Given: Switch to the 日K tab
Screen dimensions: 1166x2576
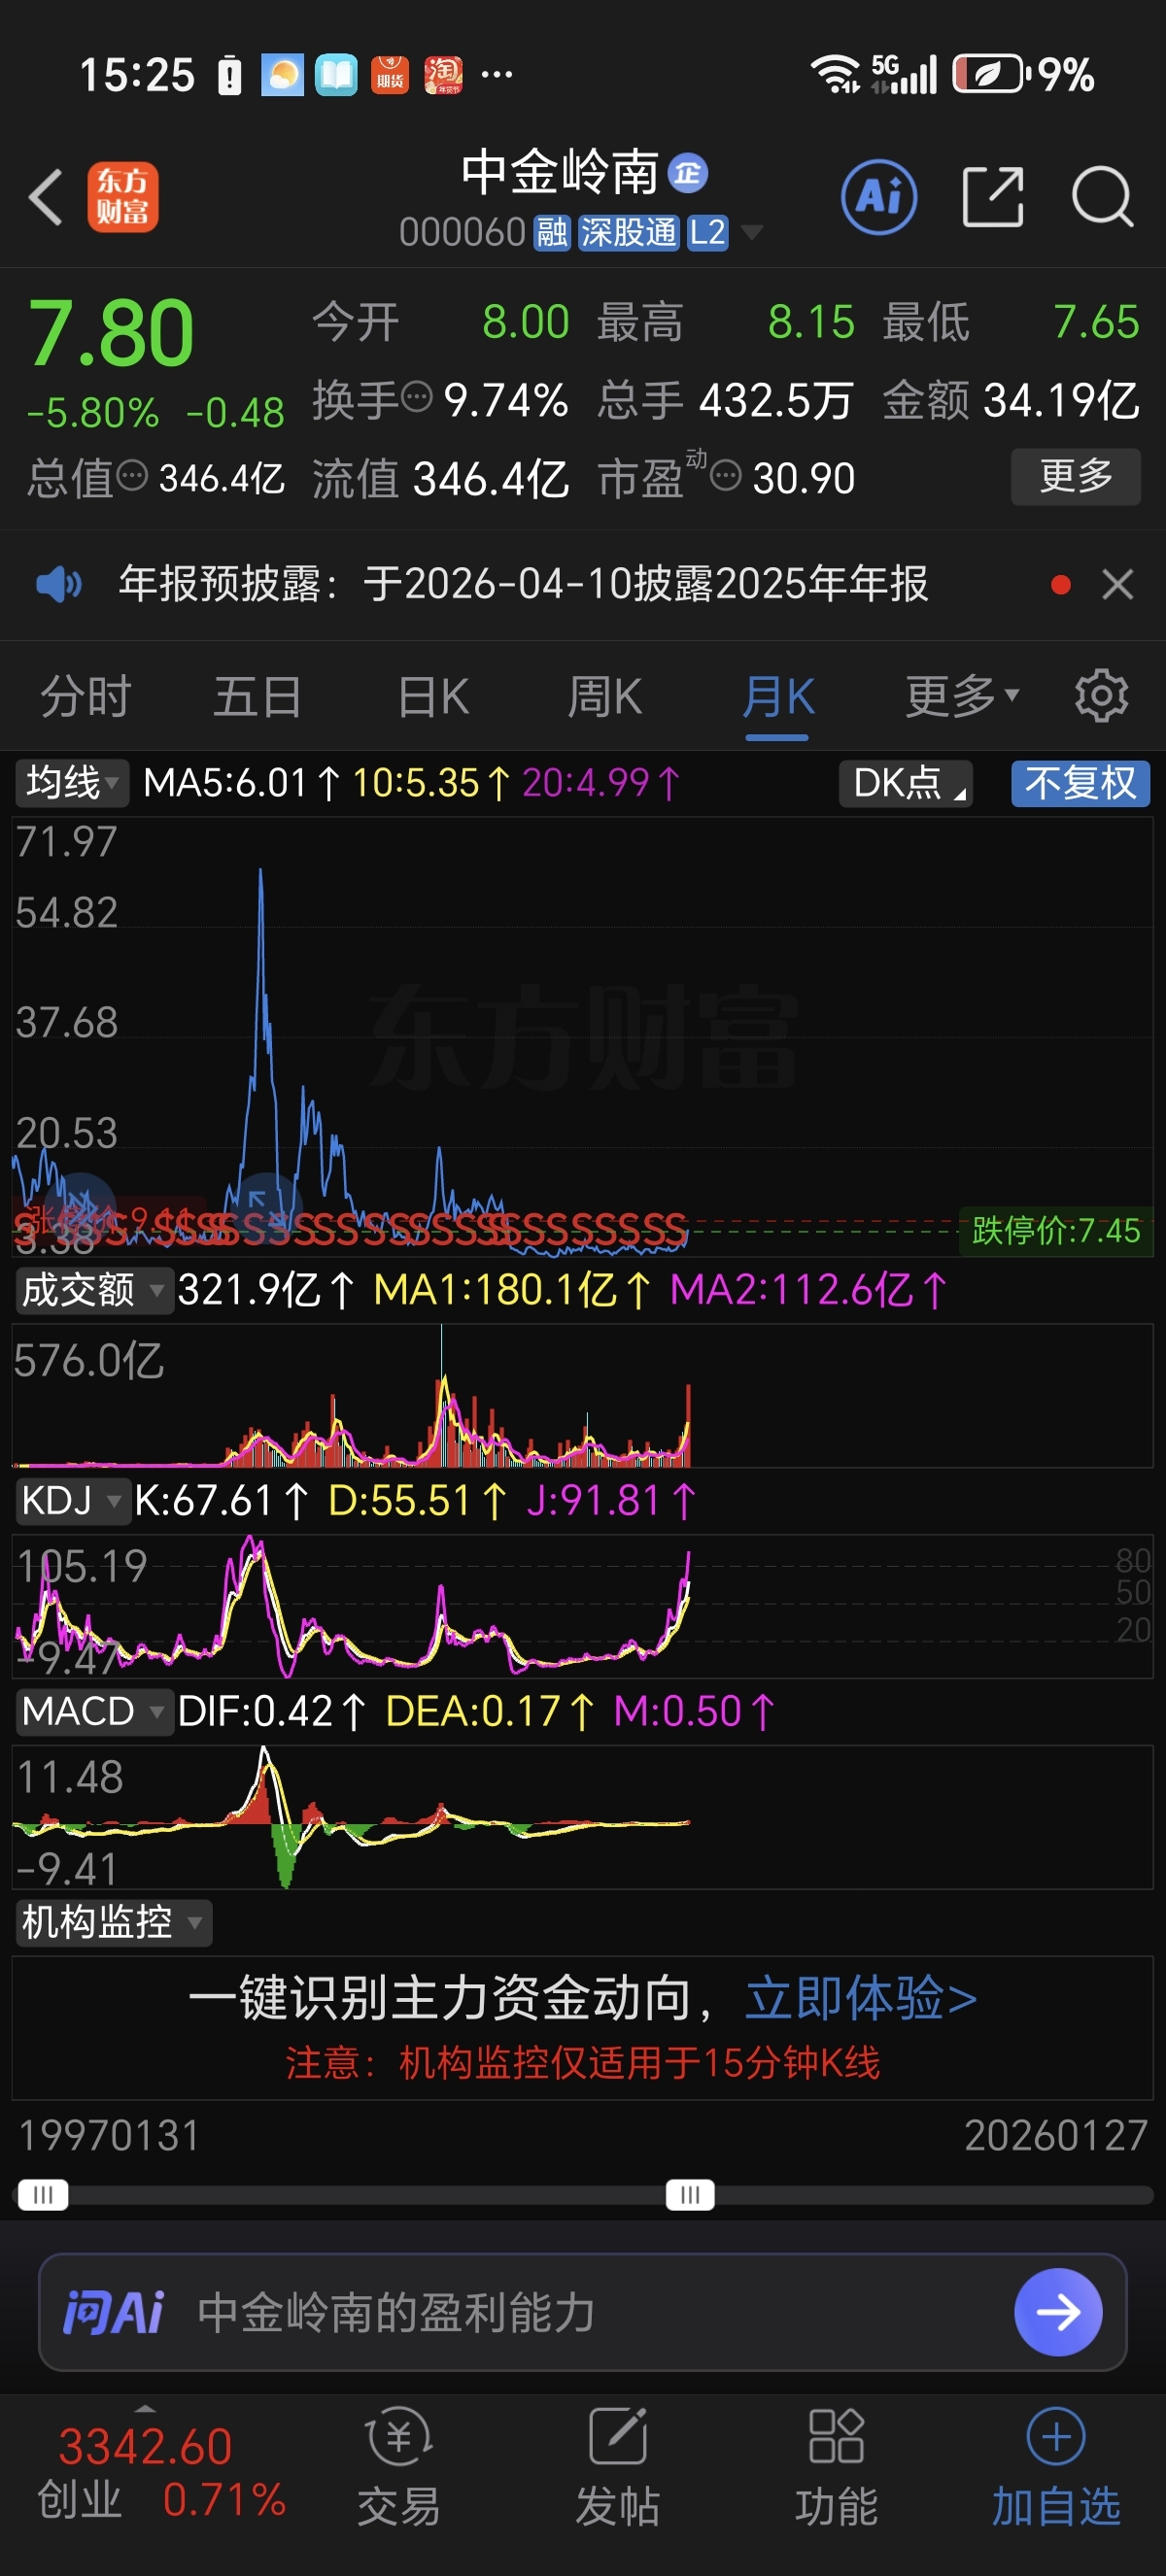Looking at the screenshot, I should (x=433, y=696).
